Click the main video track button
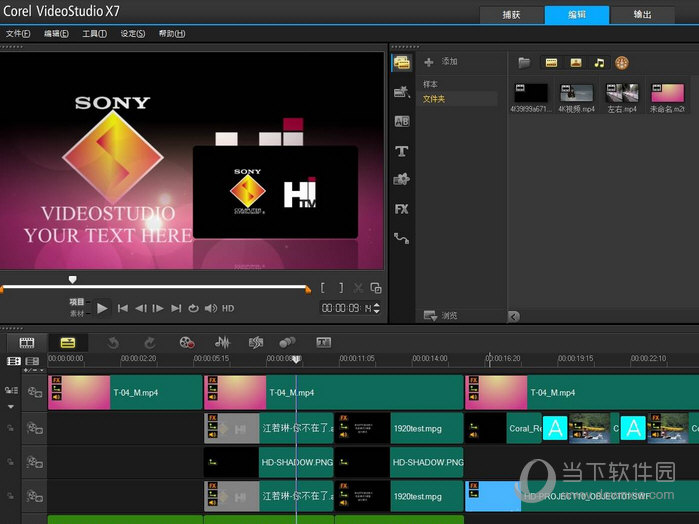The image size is (699, 524). click(x=35, y=392)
